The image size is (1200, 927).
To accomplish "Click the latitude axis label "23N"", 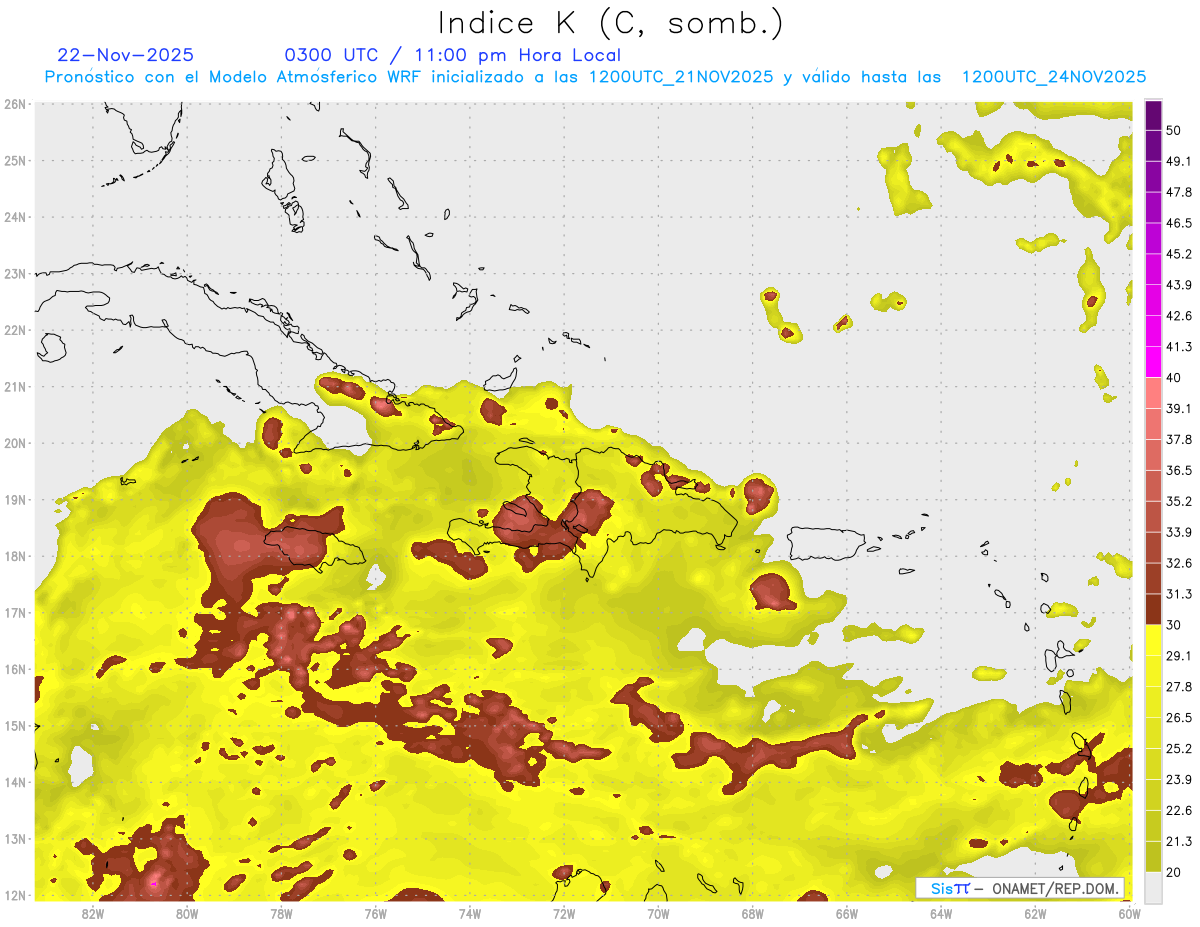I will [x=15, y=274].
